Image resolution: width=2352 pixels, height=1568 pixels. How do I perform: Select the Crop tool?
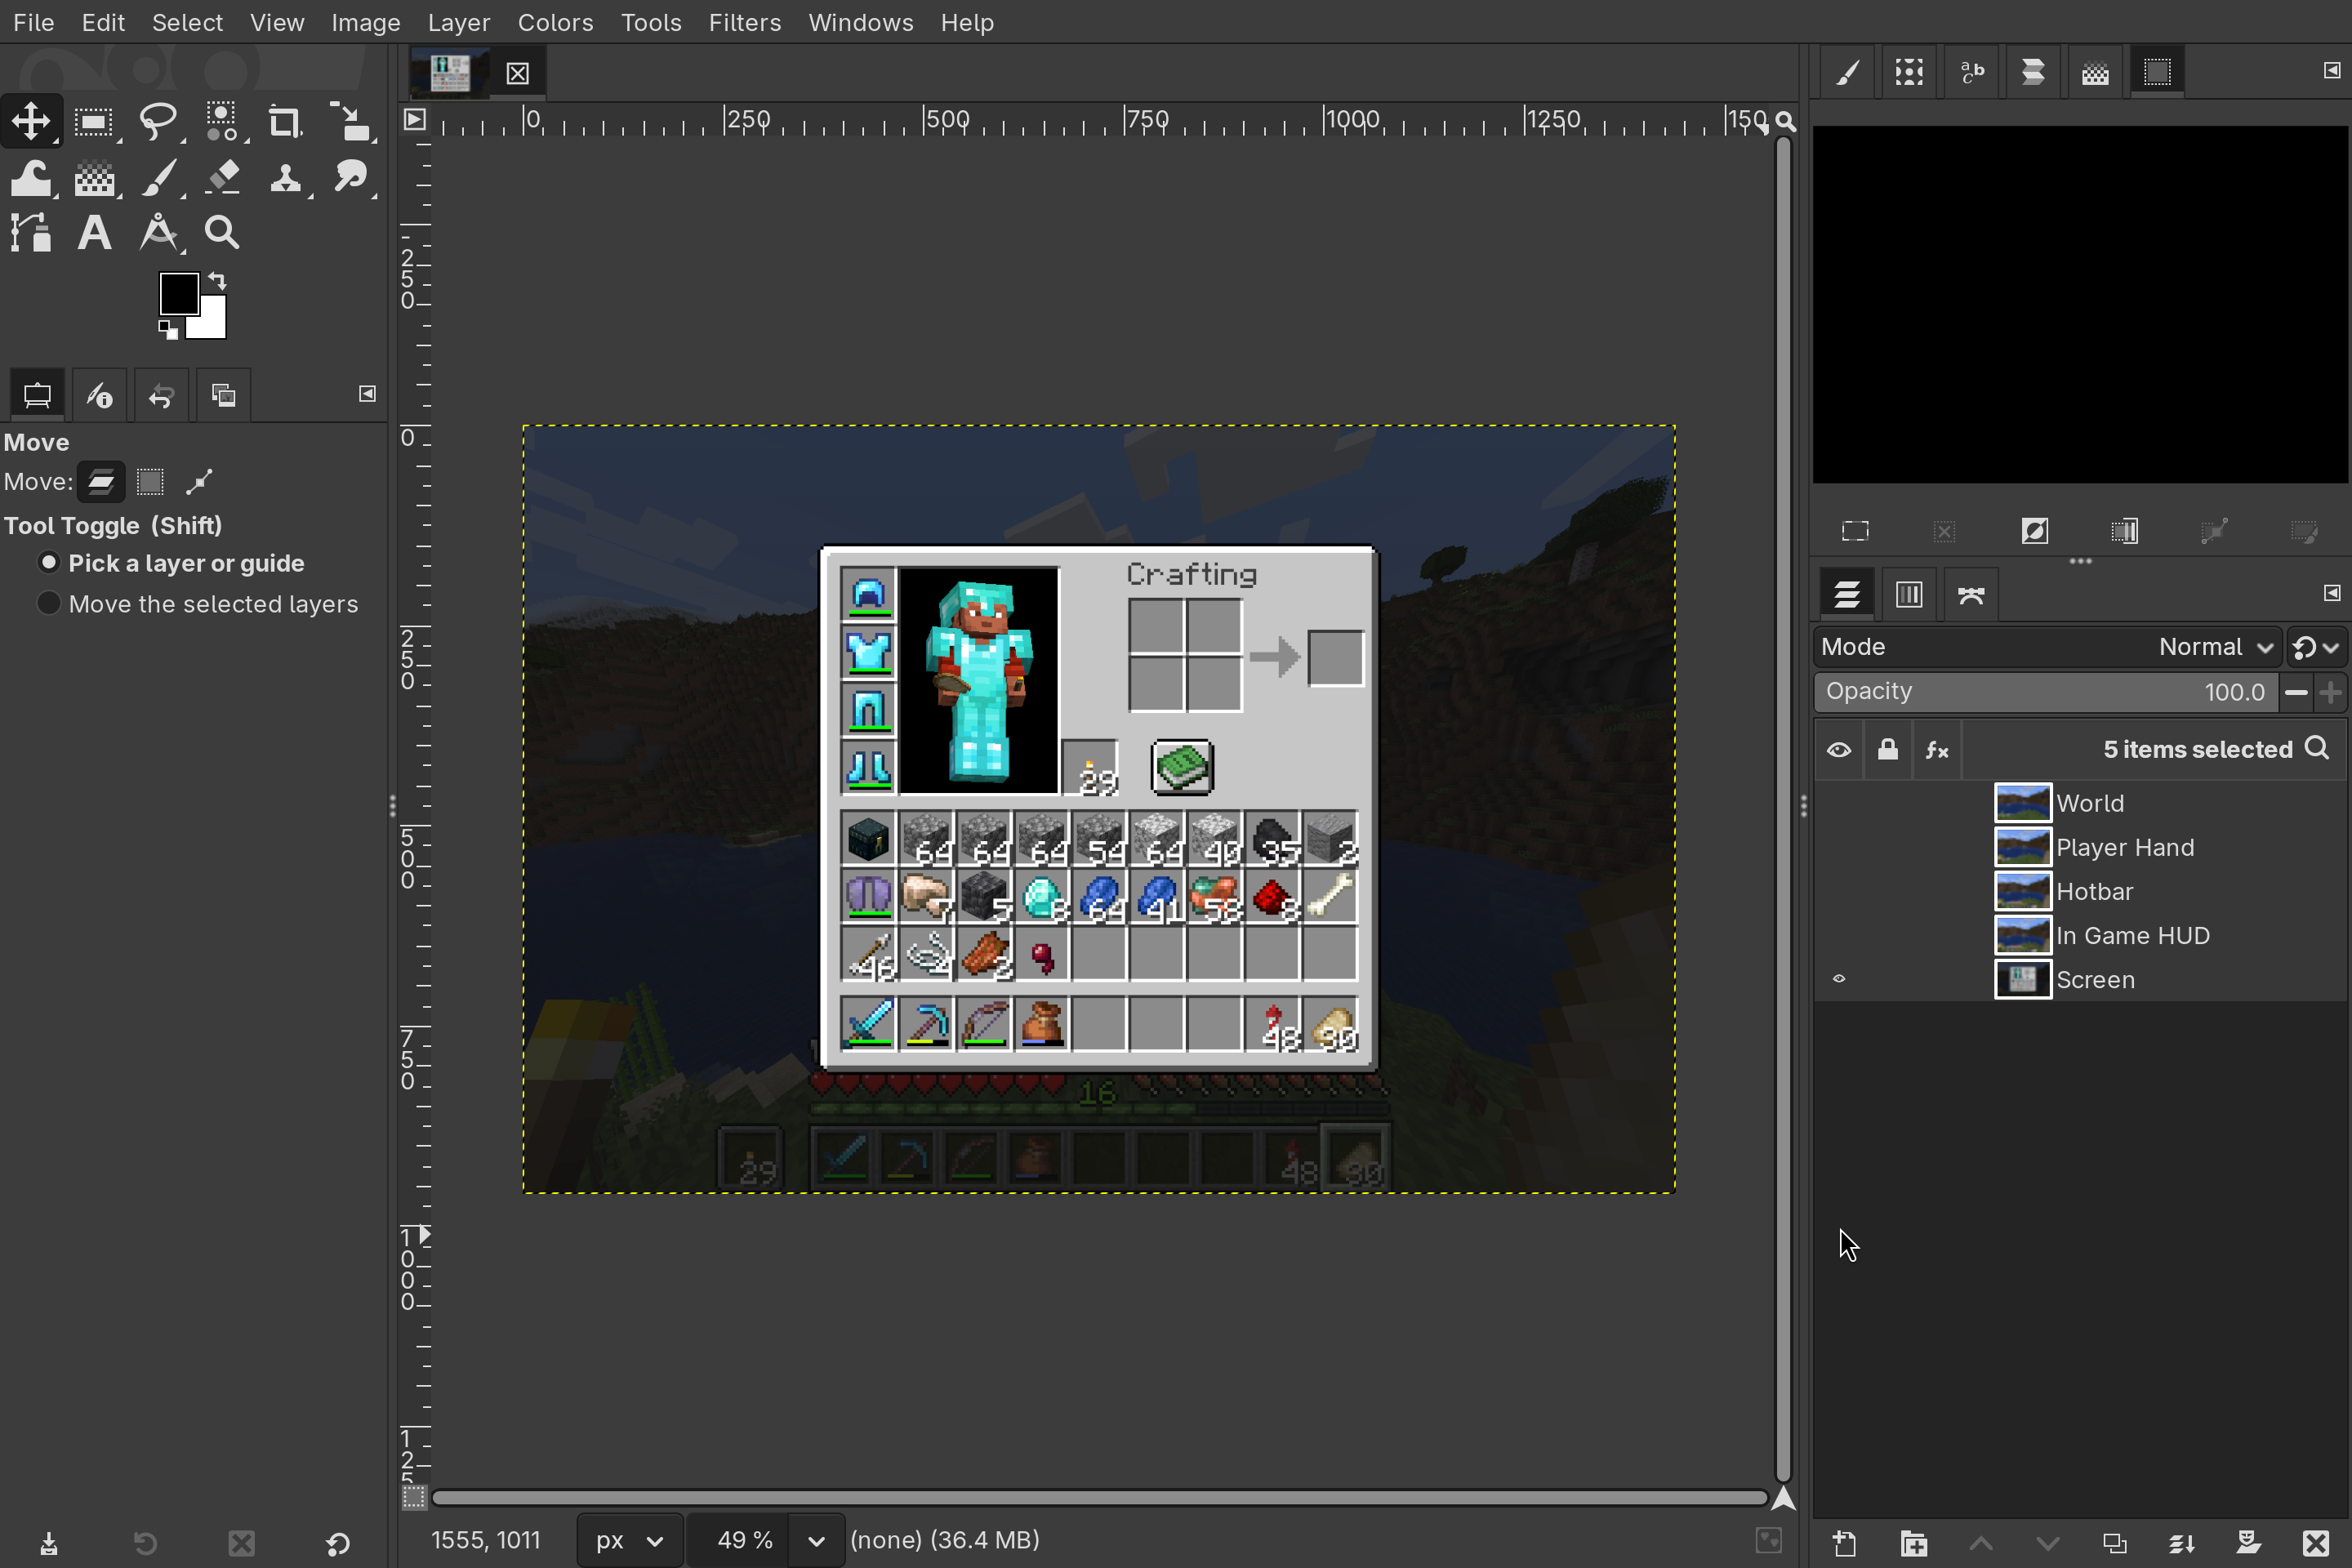285,120
